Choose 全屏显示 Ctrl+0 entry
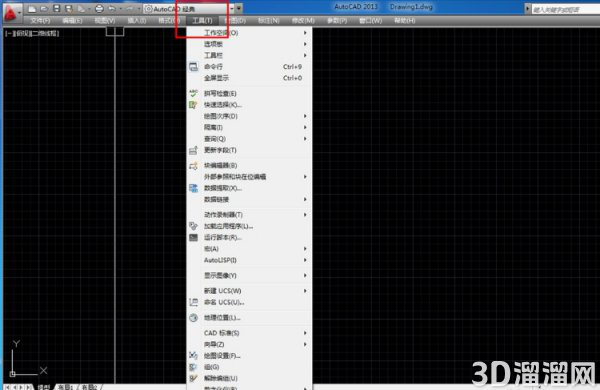This screenshot has height=390, width=600. [249, 78]
